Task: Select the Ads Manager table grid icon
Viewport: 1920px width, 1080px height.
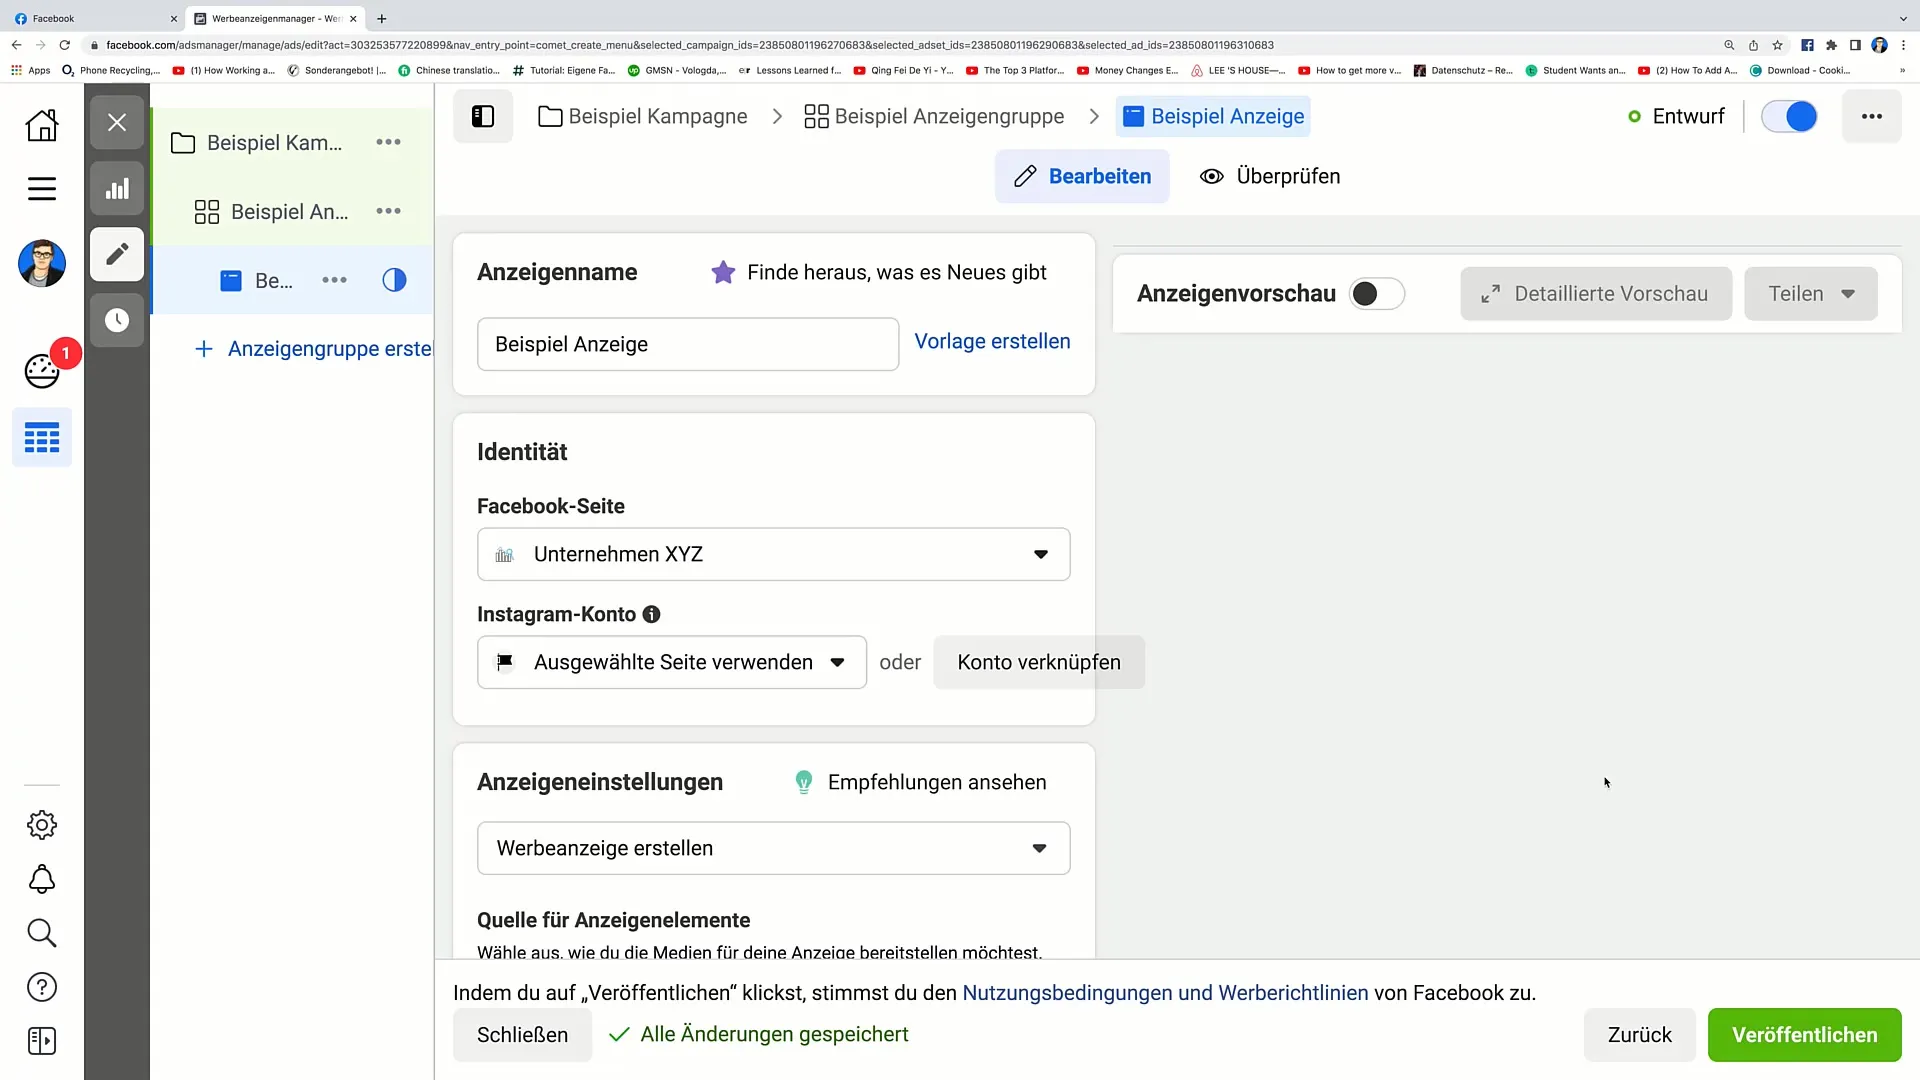Action: 42,438
